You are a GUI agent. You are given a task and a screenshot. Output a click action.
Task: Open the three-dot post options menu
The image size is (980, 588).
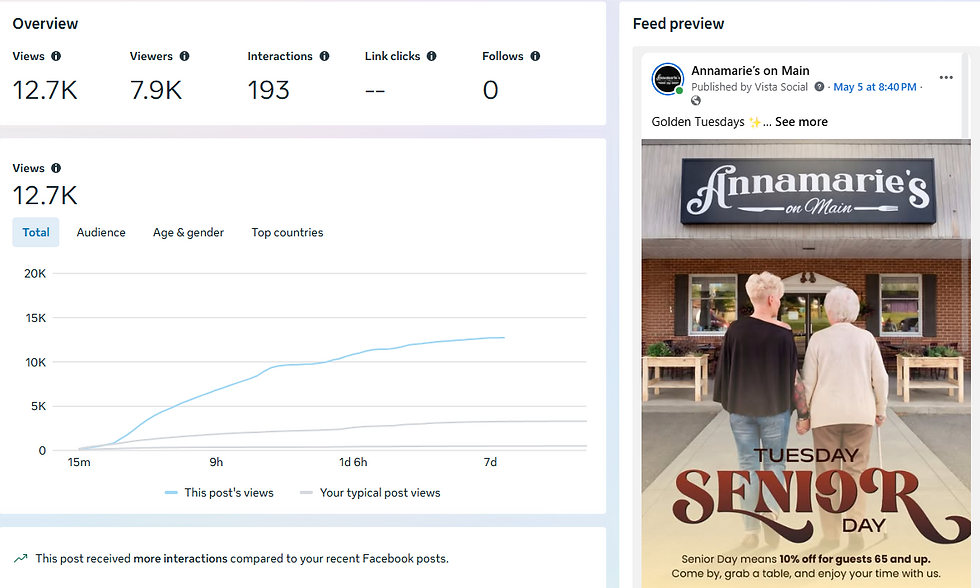(x=946, y=77)
